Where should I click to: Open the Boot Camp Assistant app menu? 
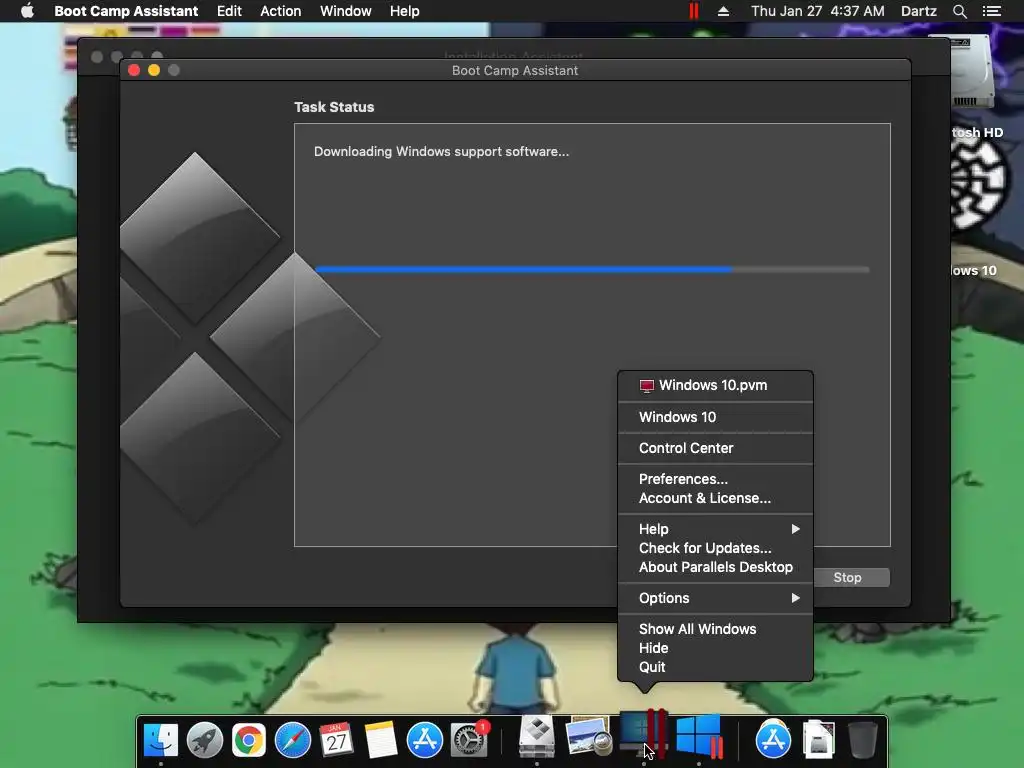pyautogui.click(x=126, y=11)
